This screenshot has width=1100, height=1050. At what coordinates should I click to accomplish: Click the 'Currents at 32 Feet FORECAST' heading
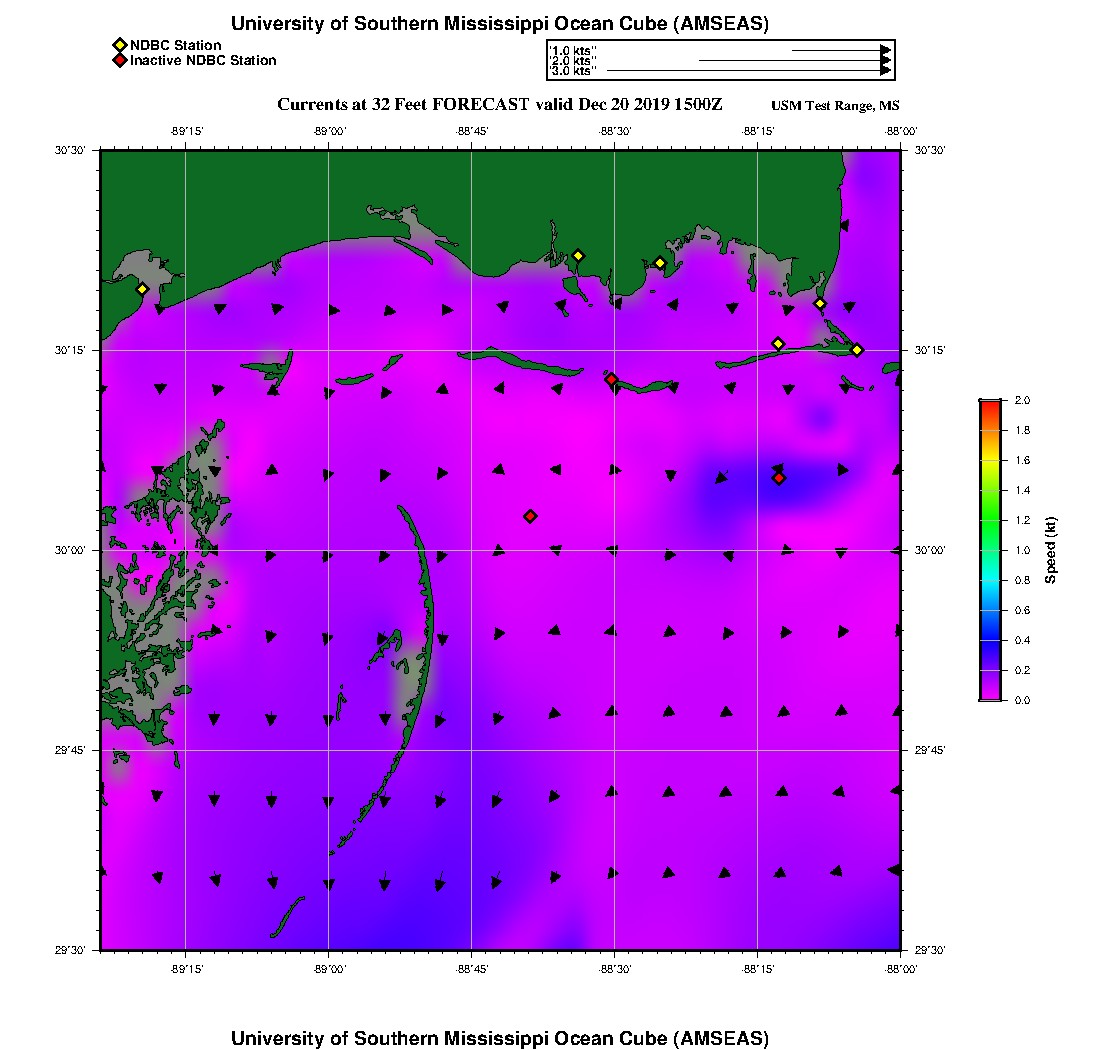pos(499,104)
